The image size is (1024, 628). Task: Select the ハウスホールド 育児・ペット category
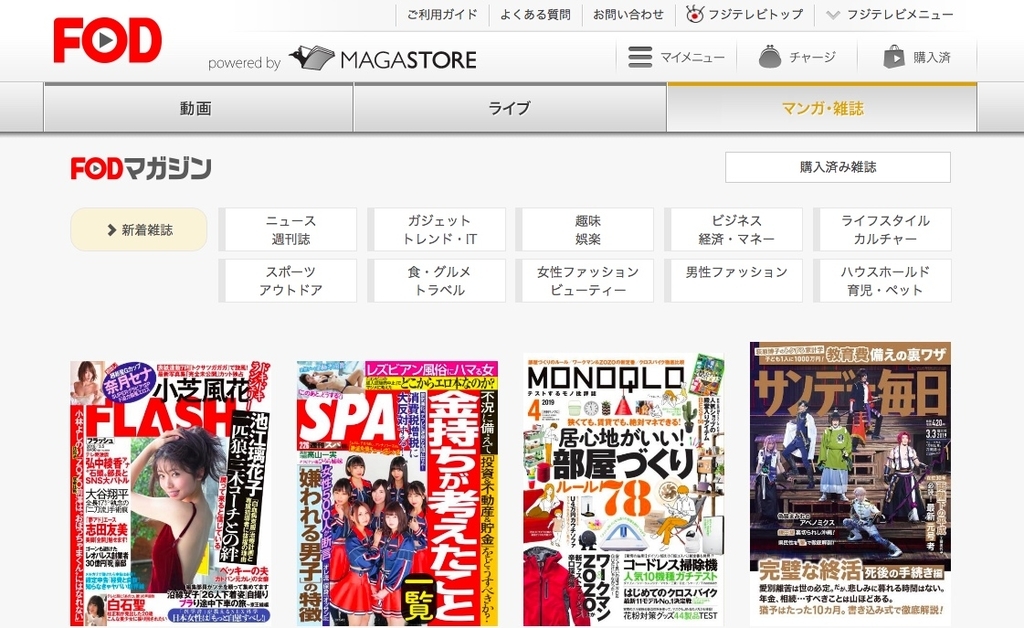click(883, 281)
